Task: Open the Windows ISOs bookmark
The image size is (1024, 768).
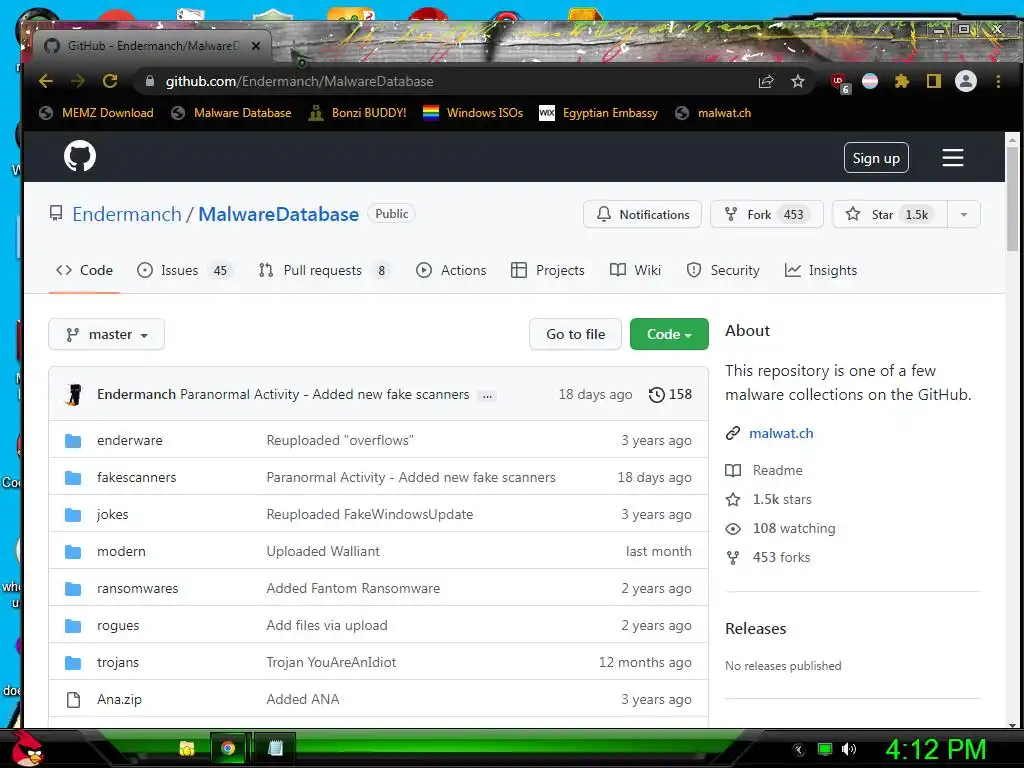Action: 473,113
